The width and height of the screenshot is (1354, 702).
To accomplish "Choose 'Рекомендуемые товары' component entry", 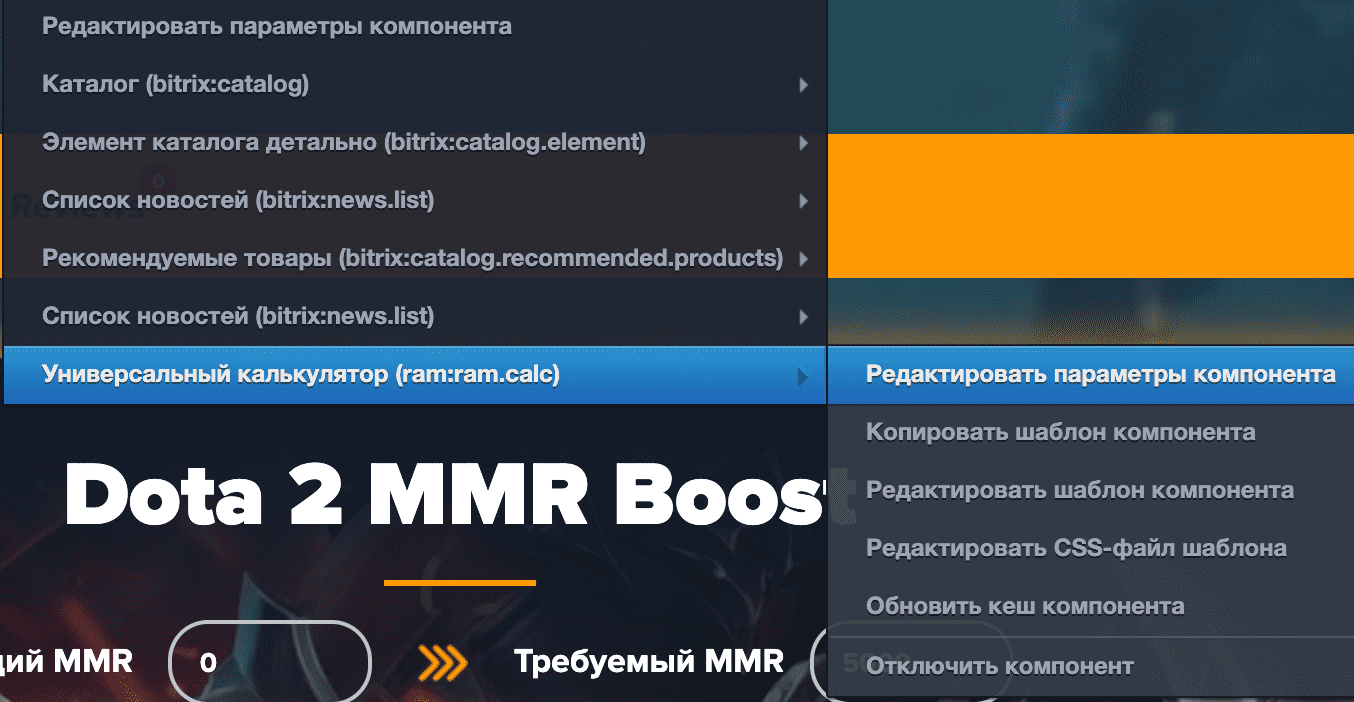I will 415,259.
